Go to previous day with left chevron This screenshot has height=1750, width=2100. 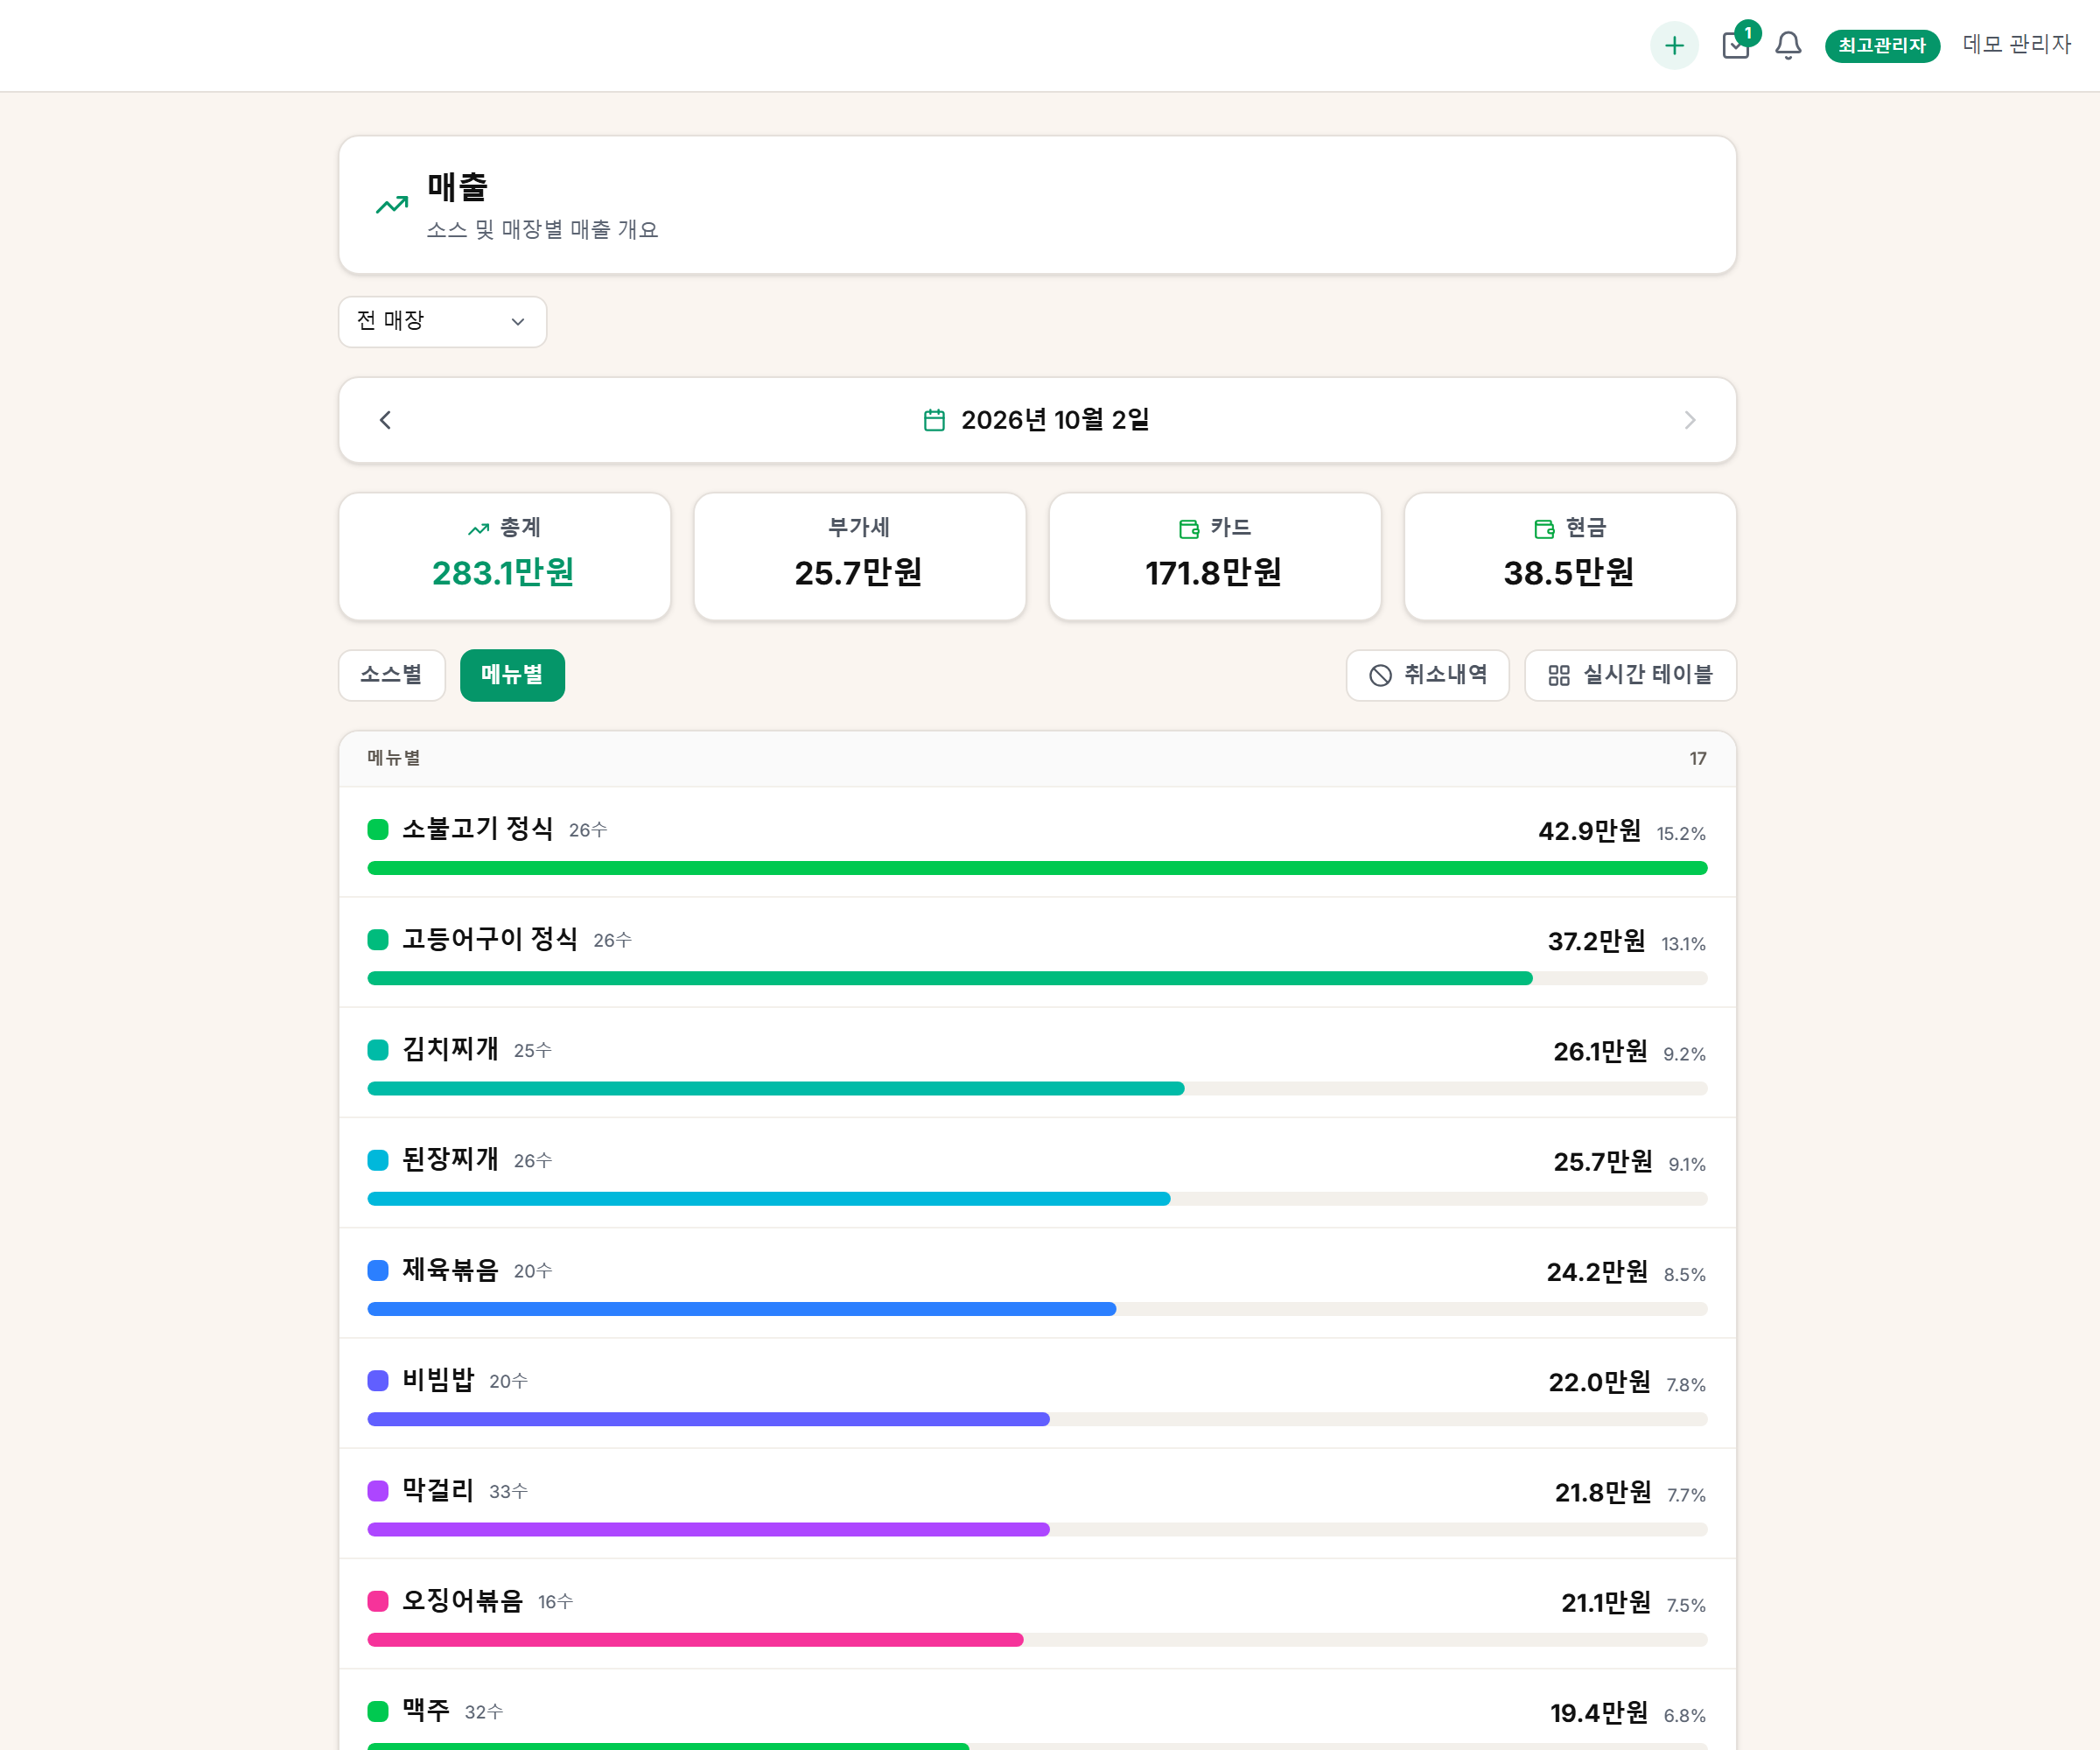pyautogui.click(x=385, y=420)
